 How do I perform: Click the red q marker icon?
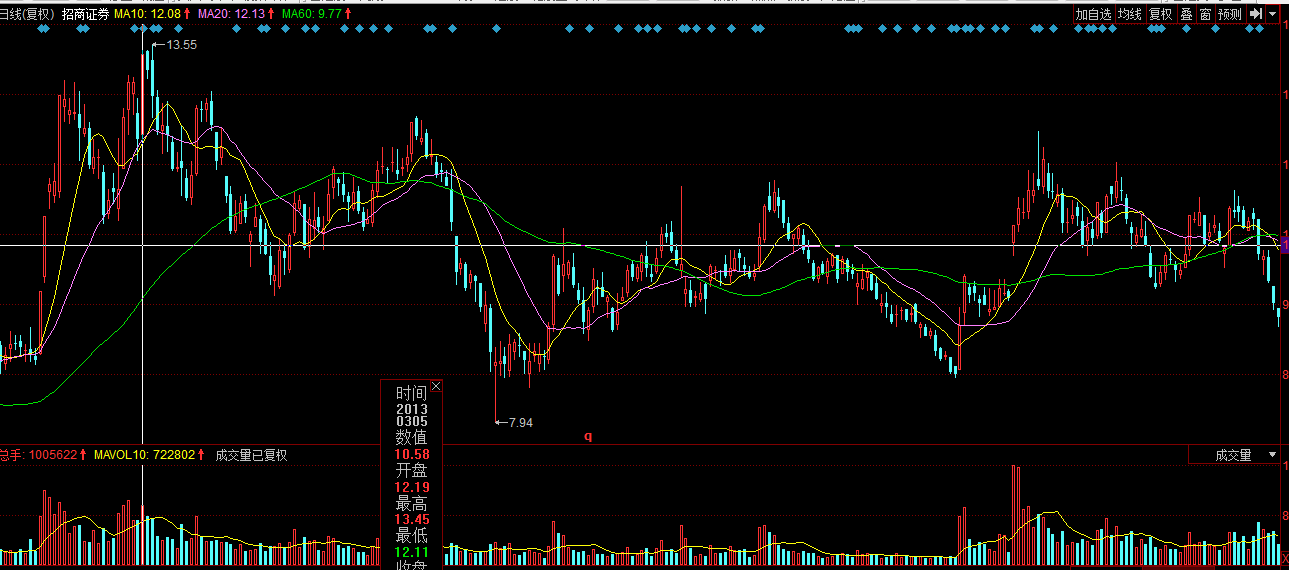pos(588,436)
